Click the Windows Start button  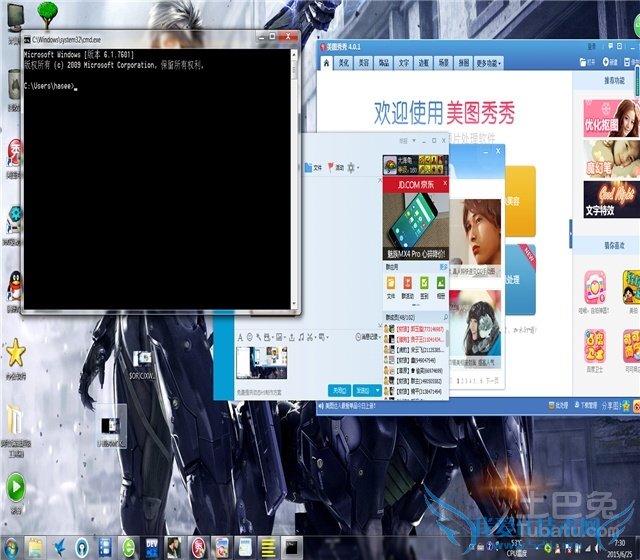click(x=14, y=547)
